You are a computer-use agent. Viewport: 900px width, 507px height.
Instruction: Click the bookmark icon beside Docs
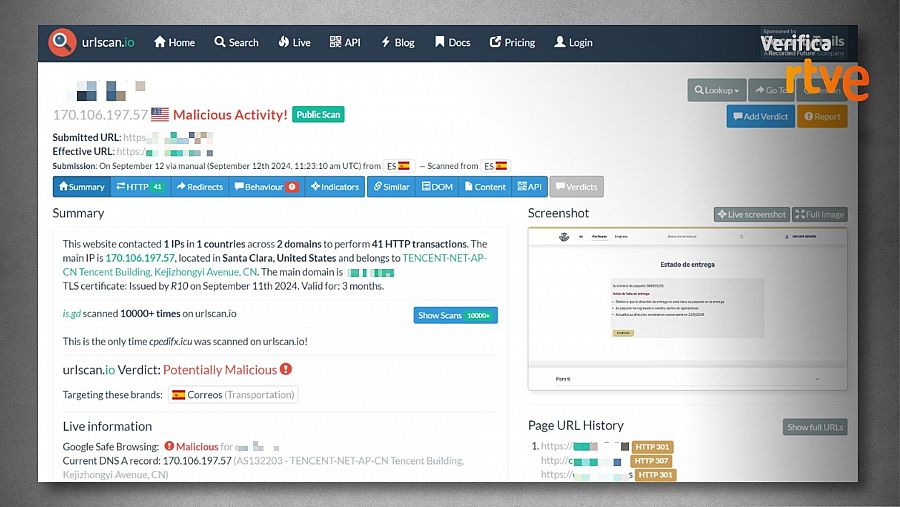(440, 42)
